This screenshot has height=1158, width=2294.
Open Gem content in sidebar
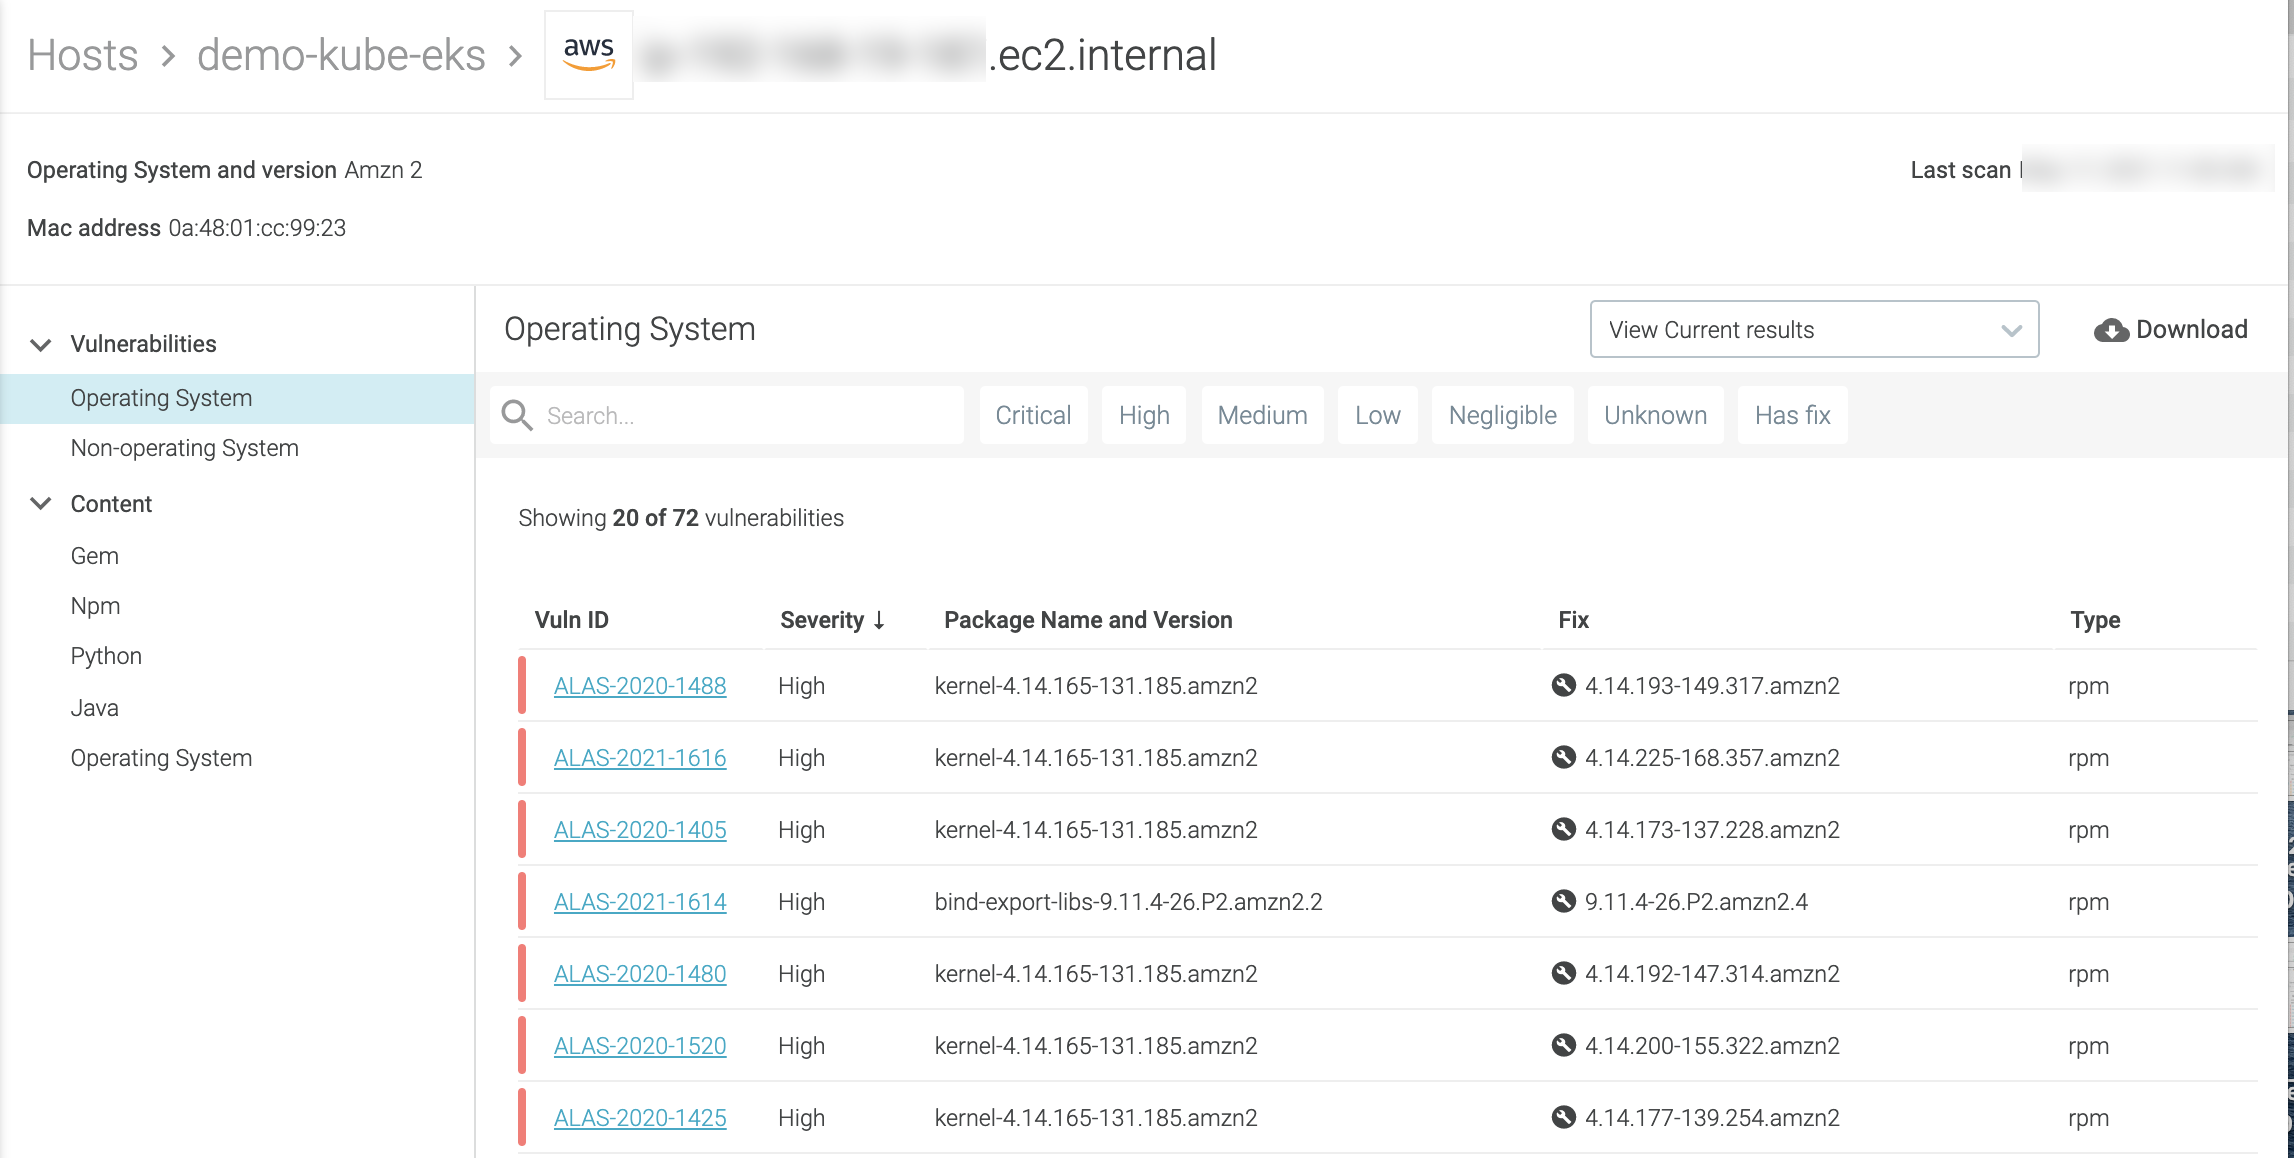click(94, 556)
